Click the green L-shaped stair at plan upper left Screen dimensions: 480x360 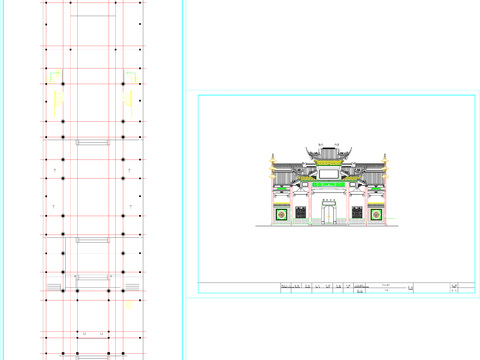tap(55, 77)
